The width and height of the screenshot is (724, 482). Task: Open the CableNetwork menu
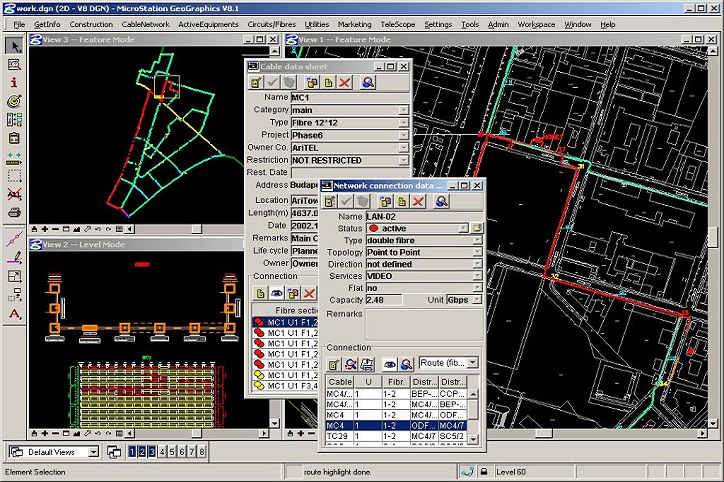pyautogui.click(x=145, y=24)
